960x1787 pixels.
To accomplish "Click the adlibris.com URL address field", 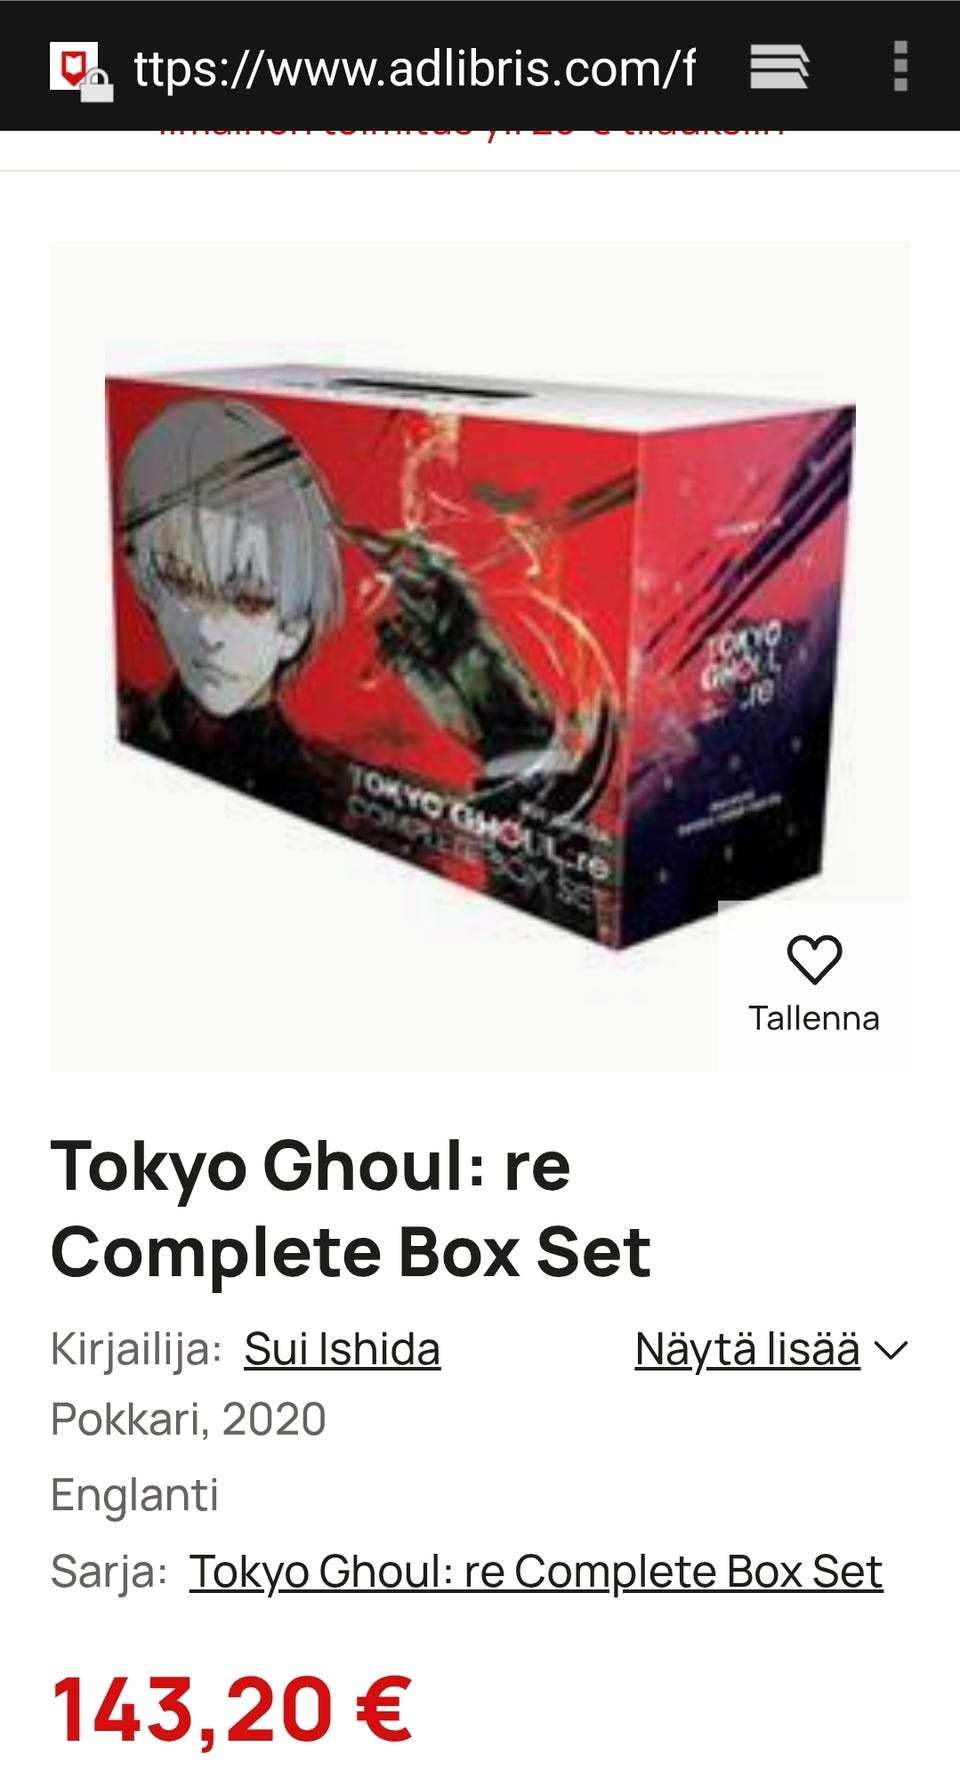I will pyautogui.click(x=415, y=68).
